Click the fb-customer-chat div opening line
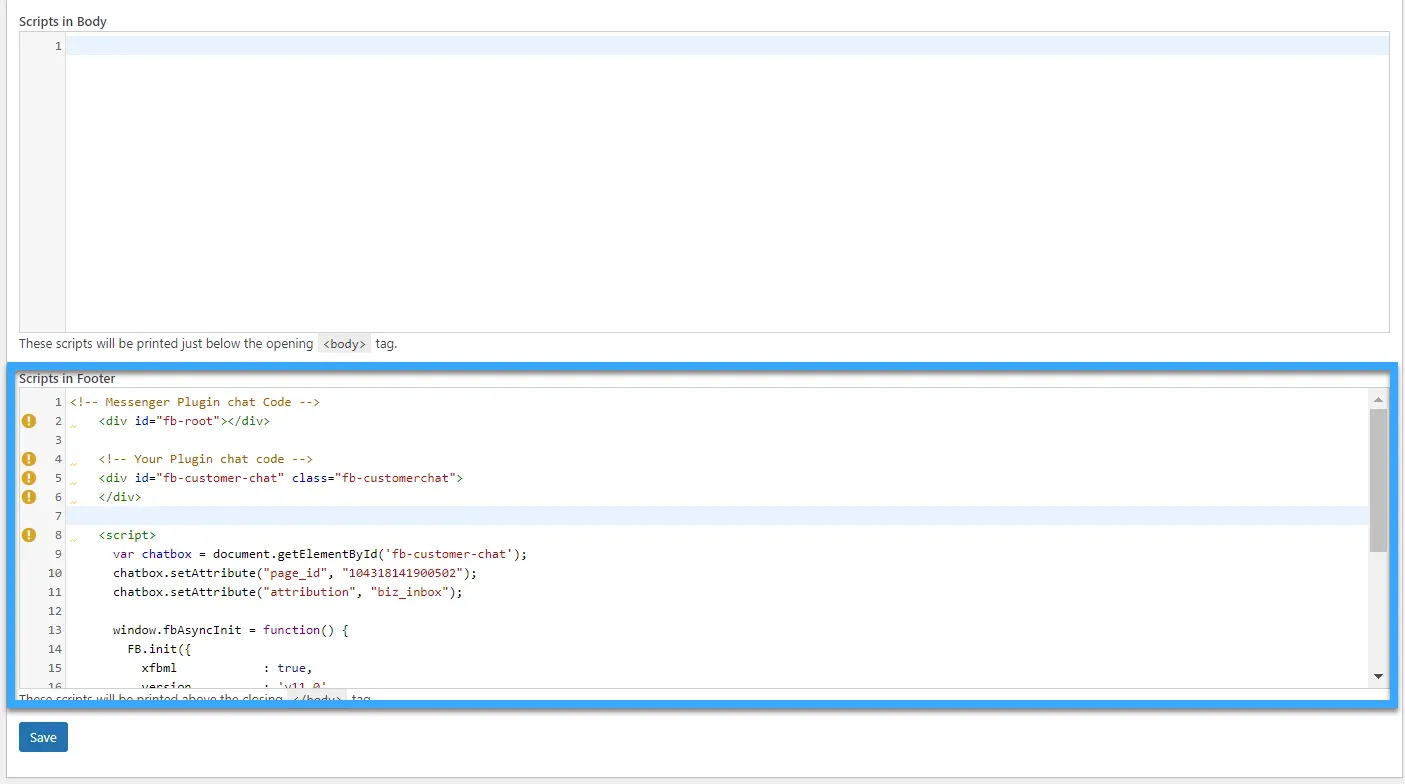The height and width of the screenshot is (784, 1405). (281, 478)
